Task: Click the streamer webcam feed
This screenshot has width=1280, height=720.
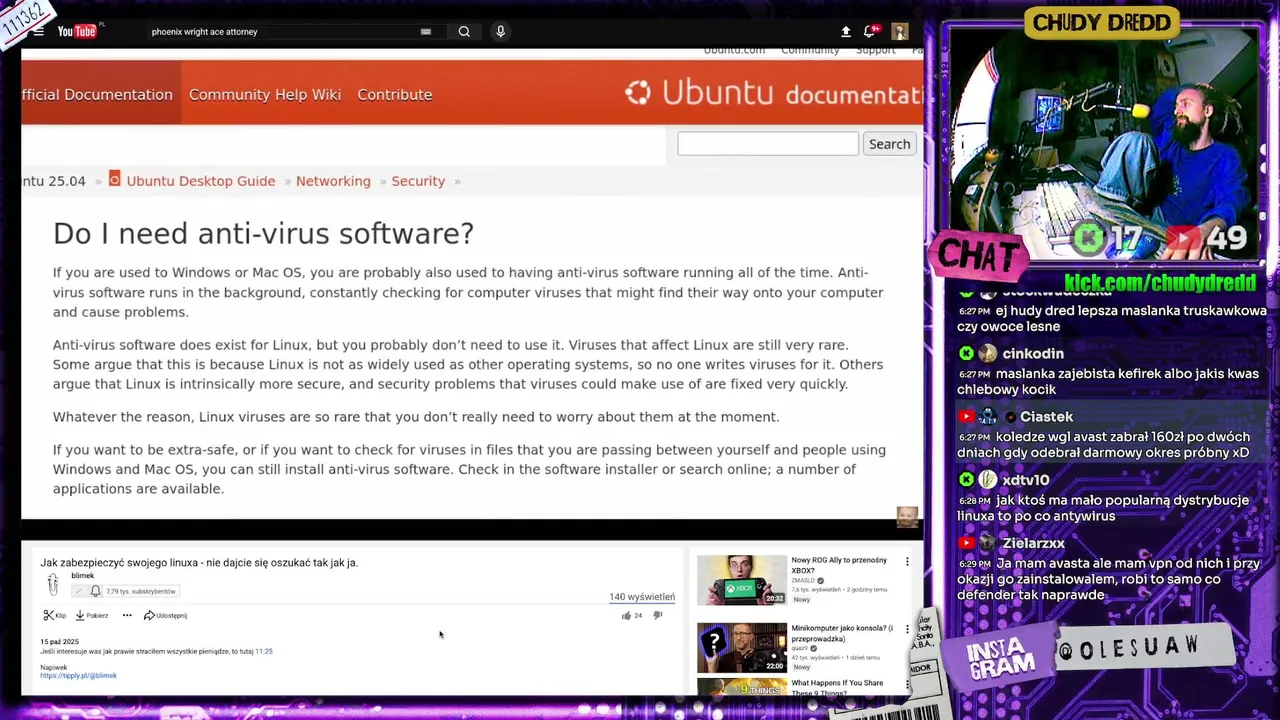Action: tap(1102, 145)
